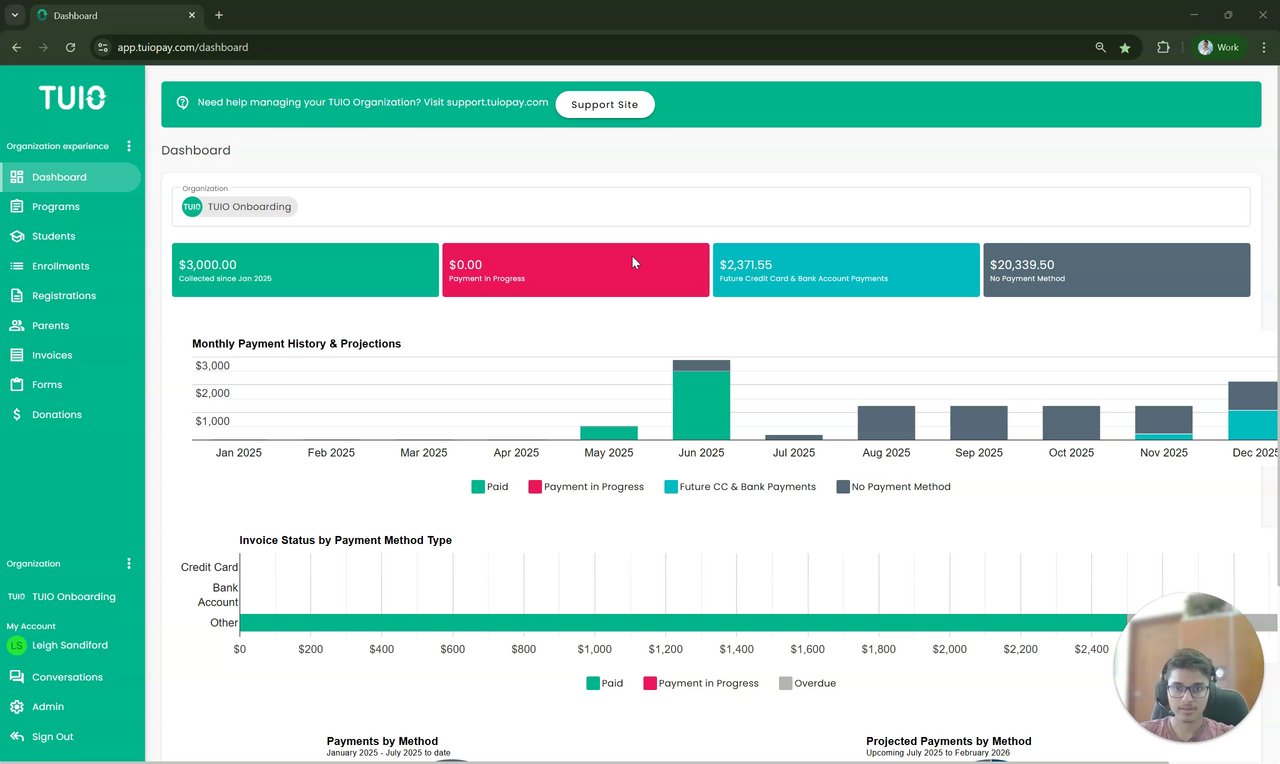Click the Students graduation cap icon

16,236
